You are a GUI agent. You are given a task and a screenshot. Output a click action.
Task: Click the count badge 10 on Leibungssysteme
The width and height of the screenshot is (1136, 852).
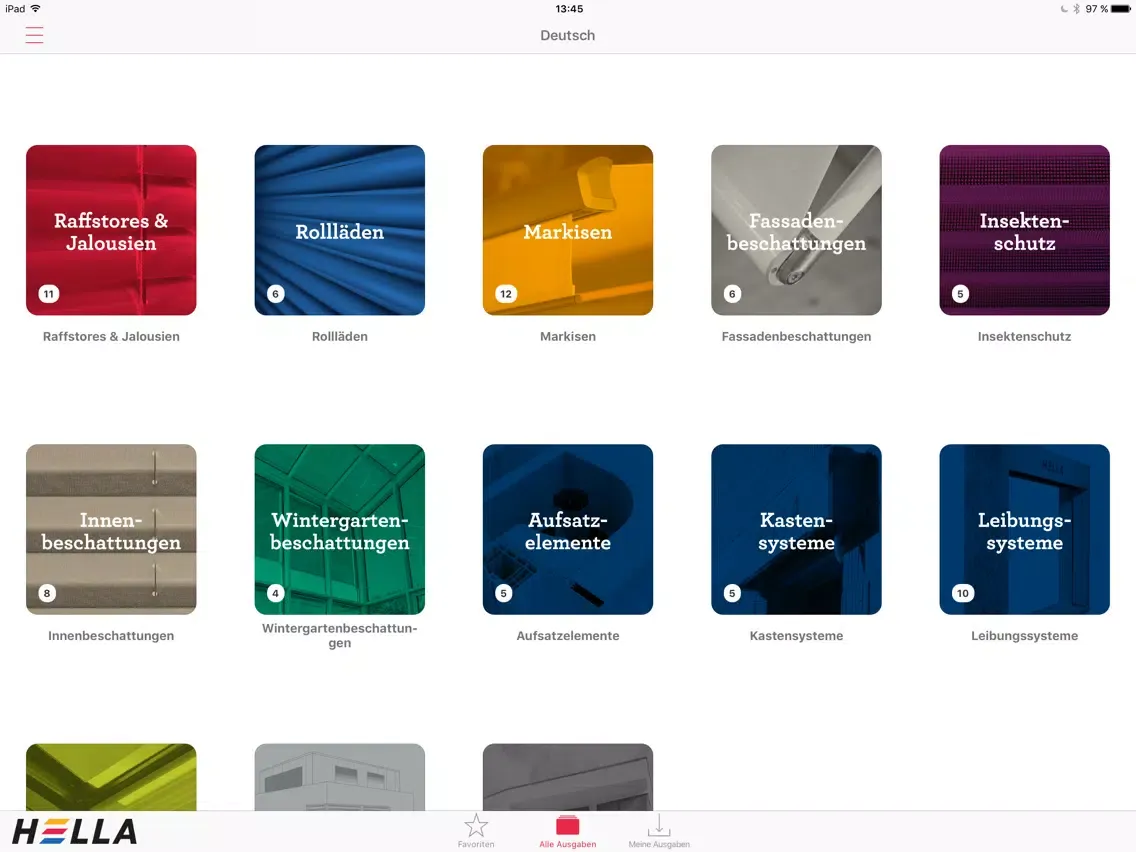point(963,593)
